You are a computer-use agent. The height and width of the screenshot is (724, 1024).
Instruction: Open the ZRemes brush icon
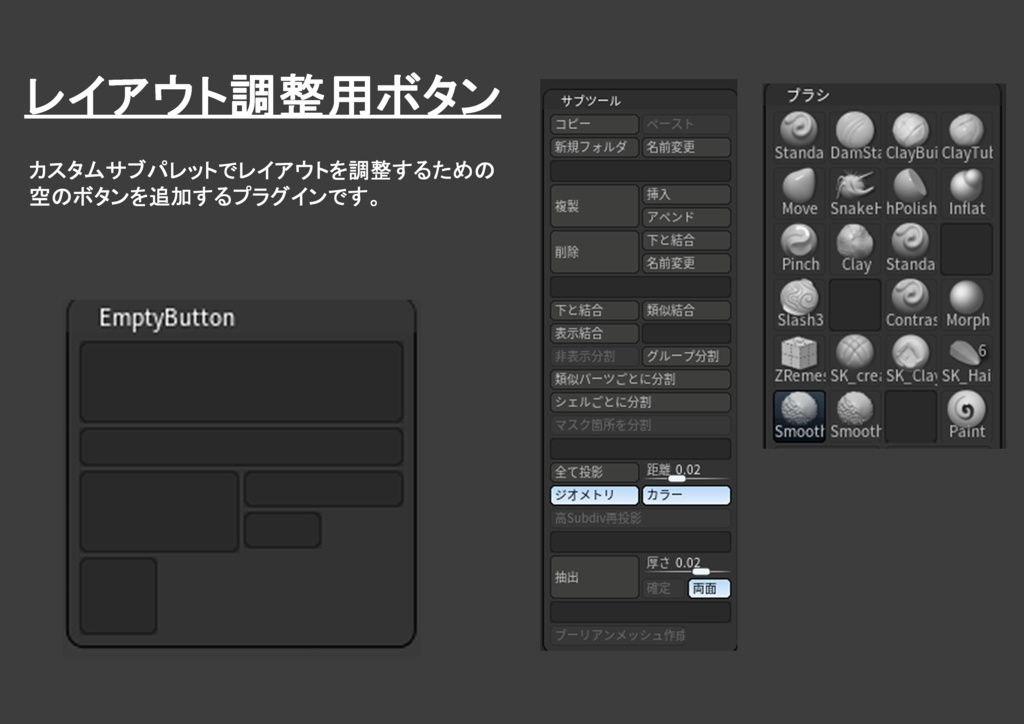(799, 360)
